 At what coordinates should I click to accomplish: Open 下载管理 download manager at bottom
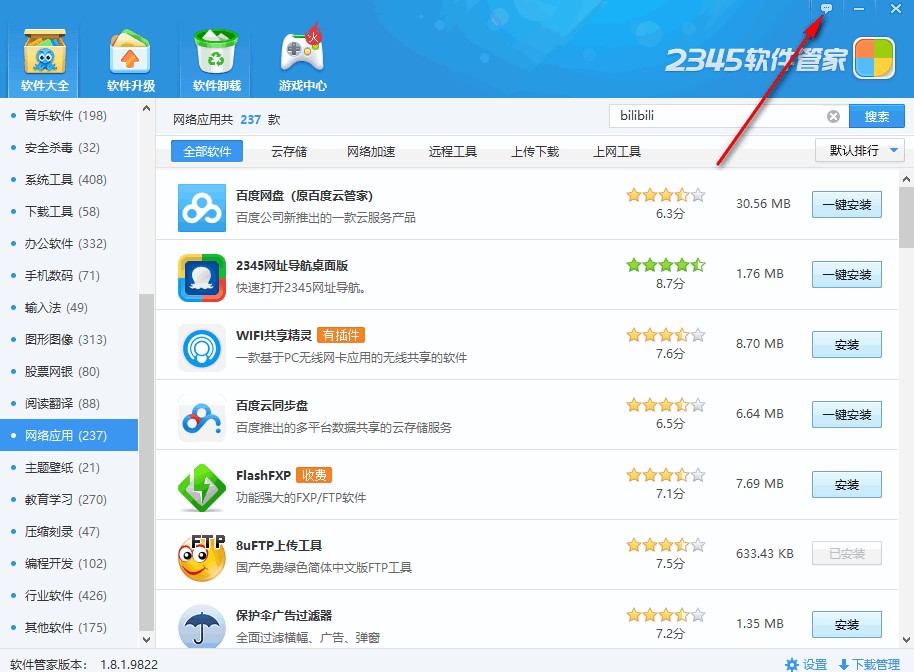(869, 664)
